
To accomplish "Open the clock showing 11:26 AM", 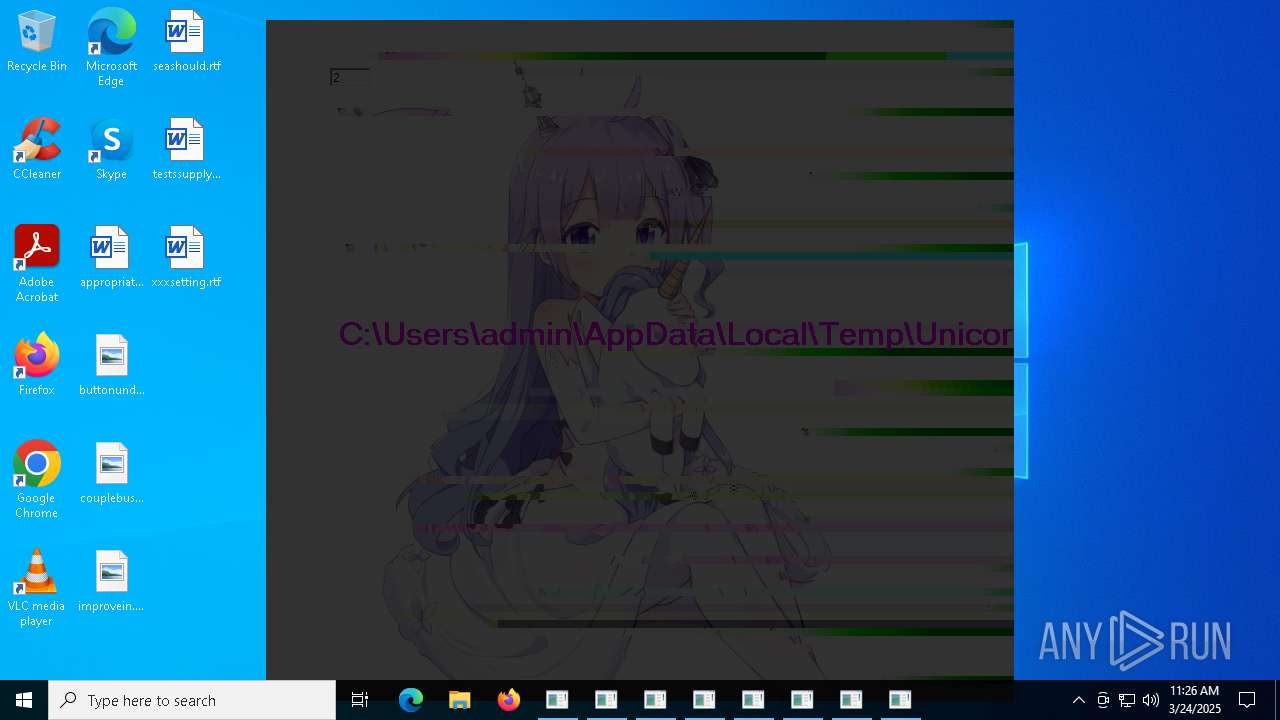I will pyautogui.click(x=1195, y=700).
